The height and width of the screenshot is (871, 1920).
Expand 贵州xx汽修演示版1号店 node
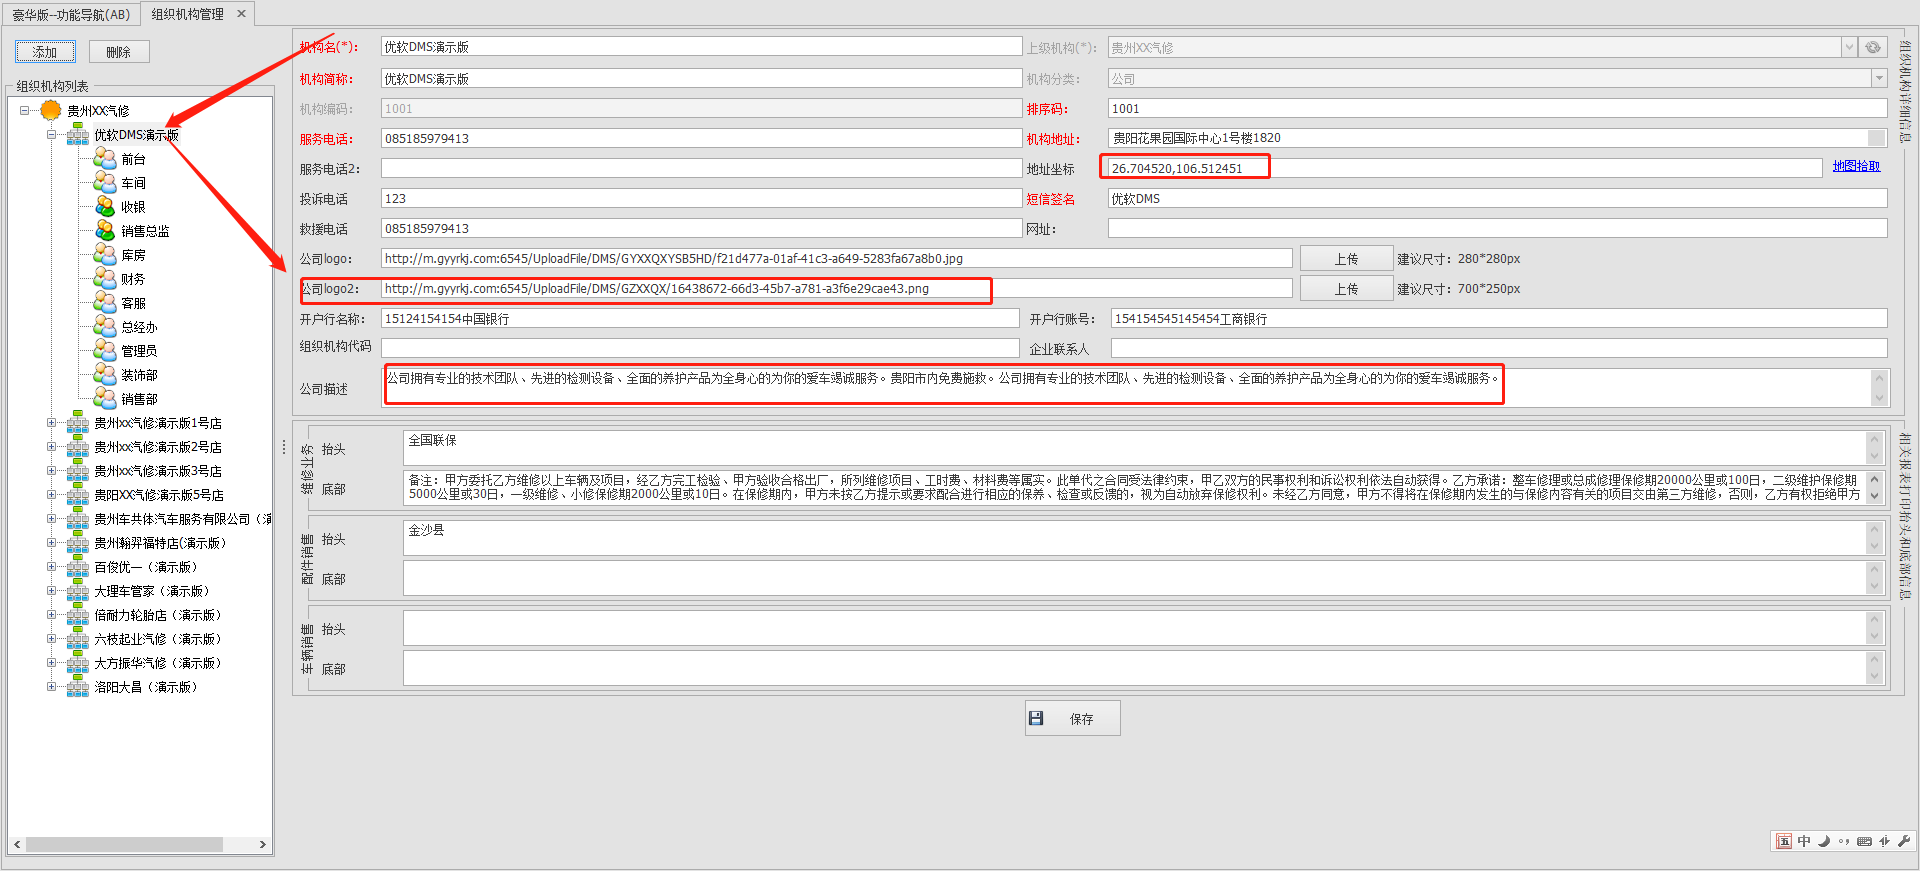(x=52, y=422)
